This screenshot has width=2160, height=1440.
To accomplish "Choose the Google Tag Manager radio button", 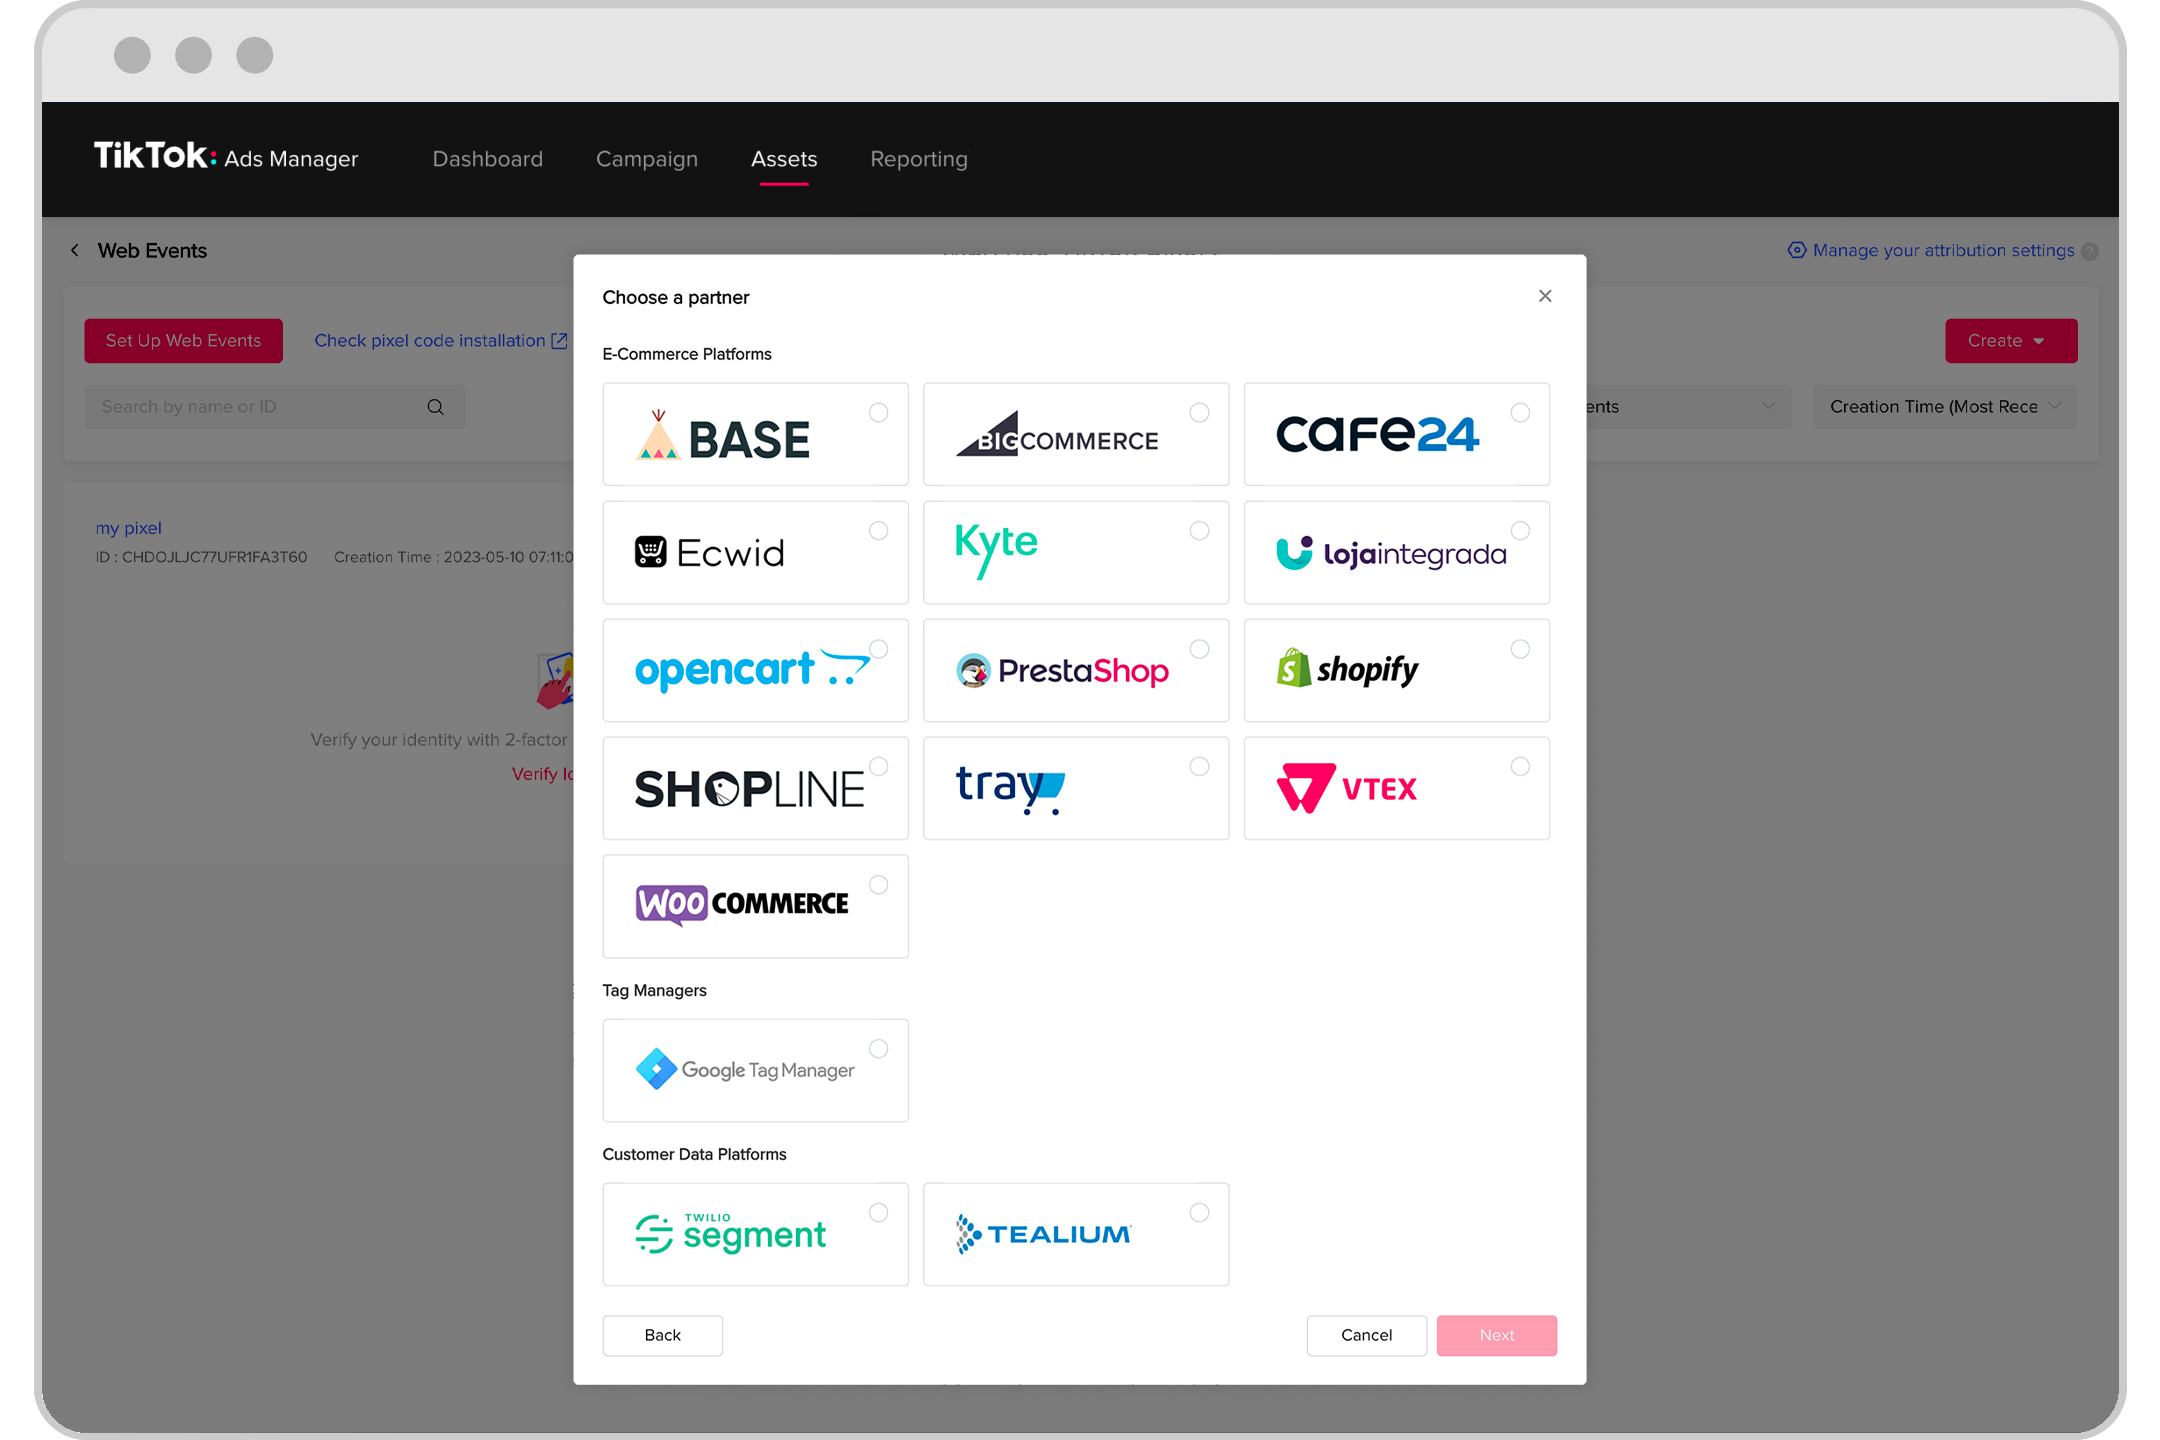I will pyautogui.click(x=878, y=1049).
